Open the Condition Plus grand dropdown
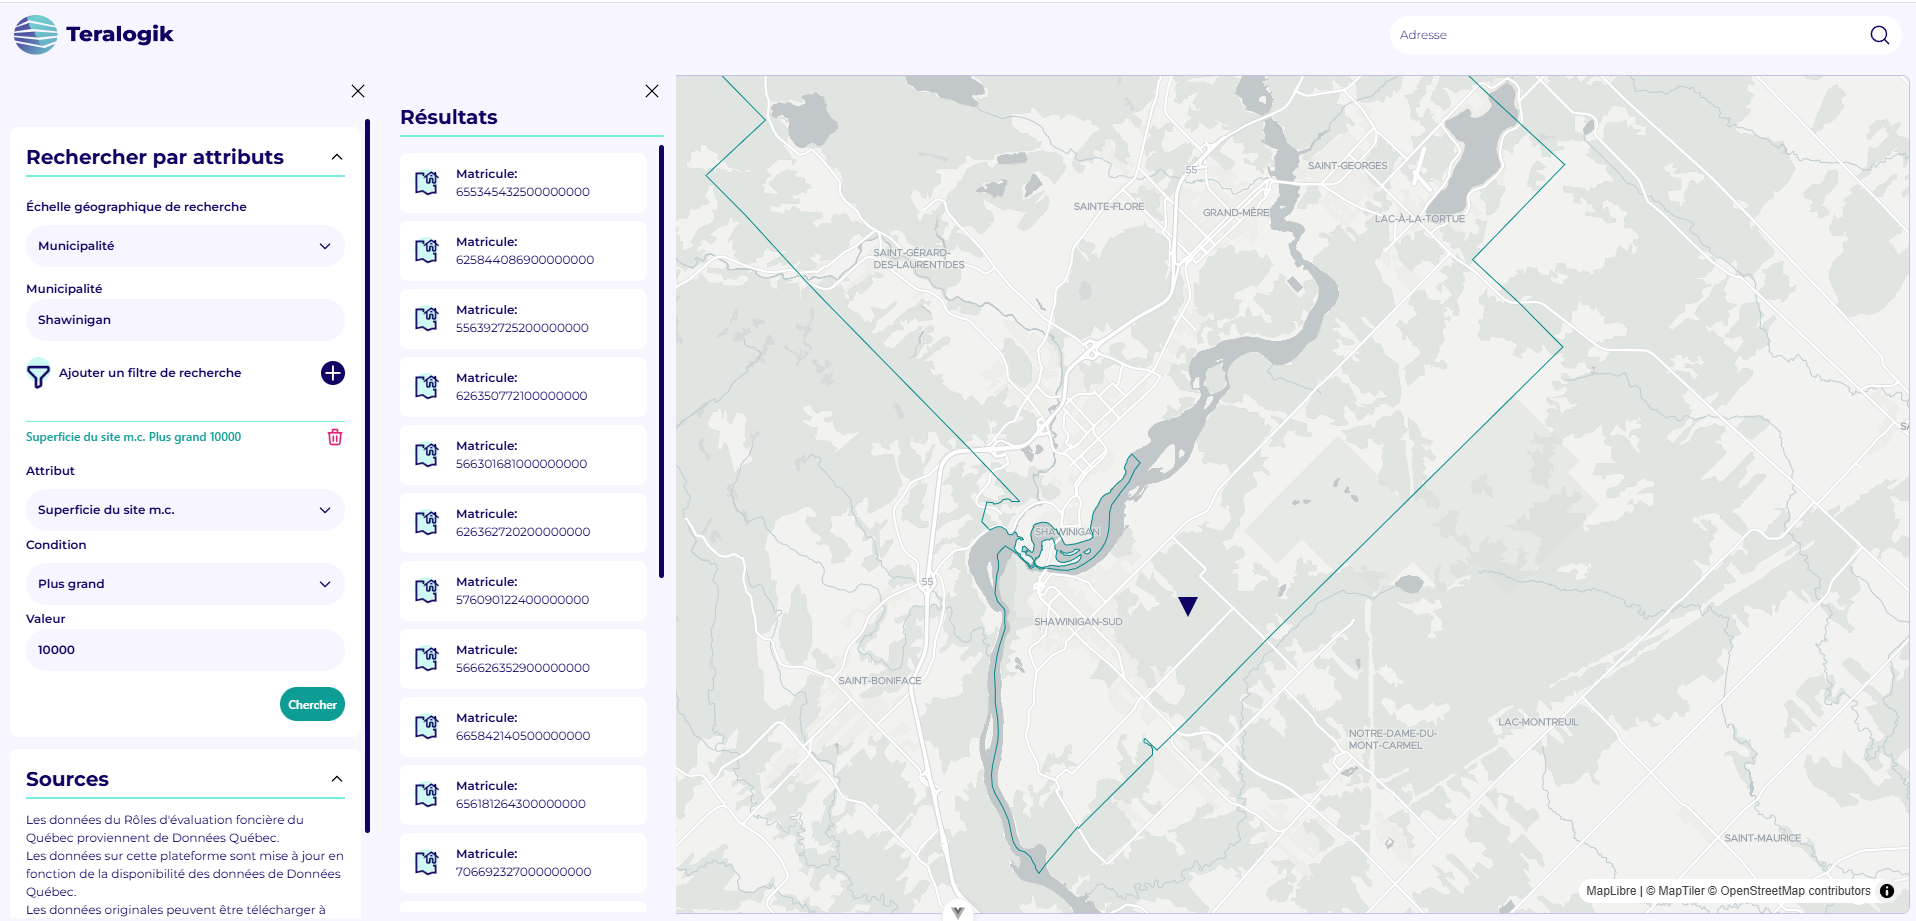1916x921 pixels. (x=185, y=584)
